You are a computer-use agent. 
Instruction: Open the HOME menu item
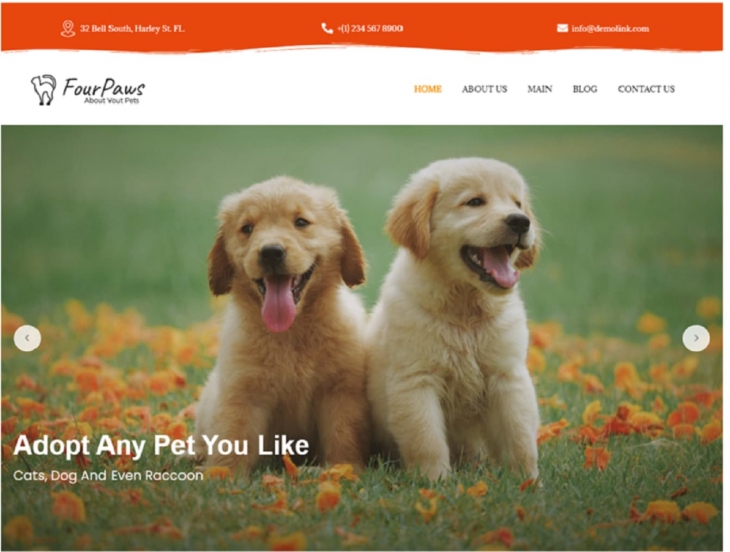click(427, 89)
